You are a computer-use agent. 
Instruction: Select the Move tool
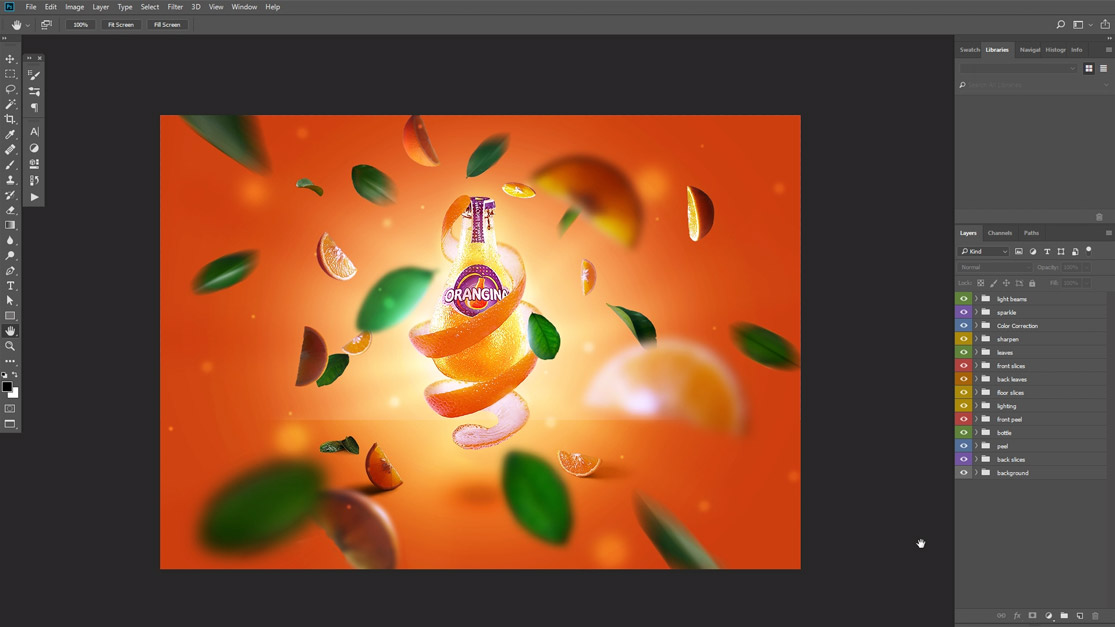click(x=10, y=59)
